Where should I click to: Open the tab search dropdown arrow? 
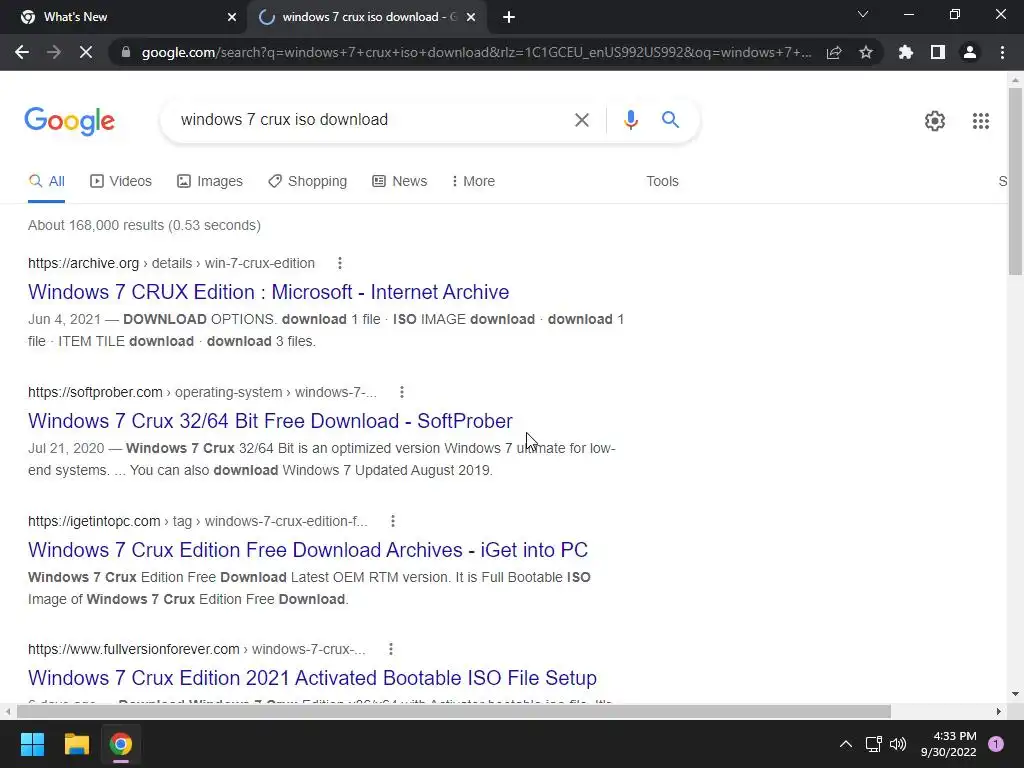click(x=863, y=14)
